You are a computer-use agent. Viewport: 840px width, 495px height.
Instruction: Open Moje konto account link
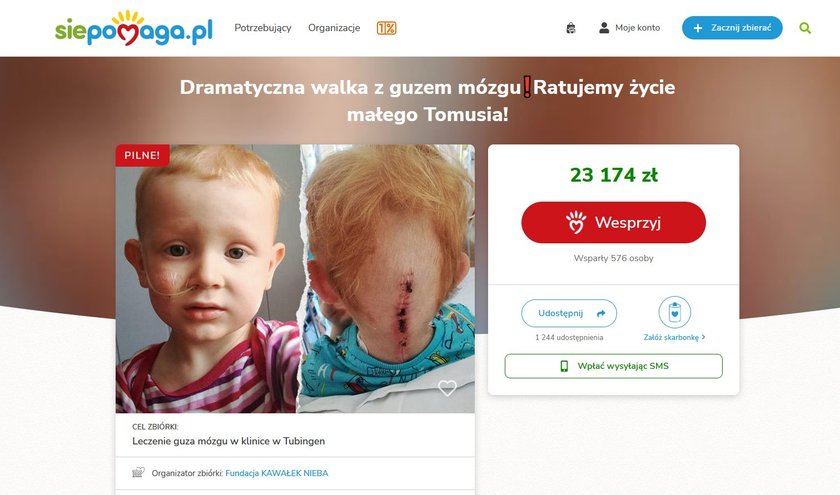[638, 28]
